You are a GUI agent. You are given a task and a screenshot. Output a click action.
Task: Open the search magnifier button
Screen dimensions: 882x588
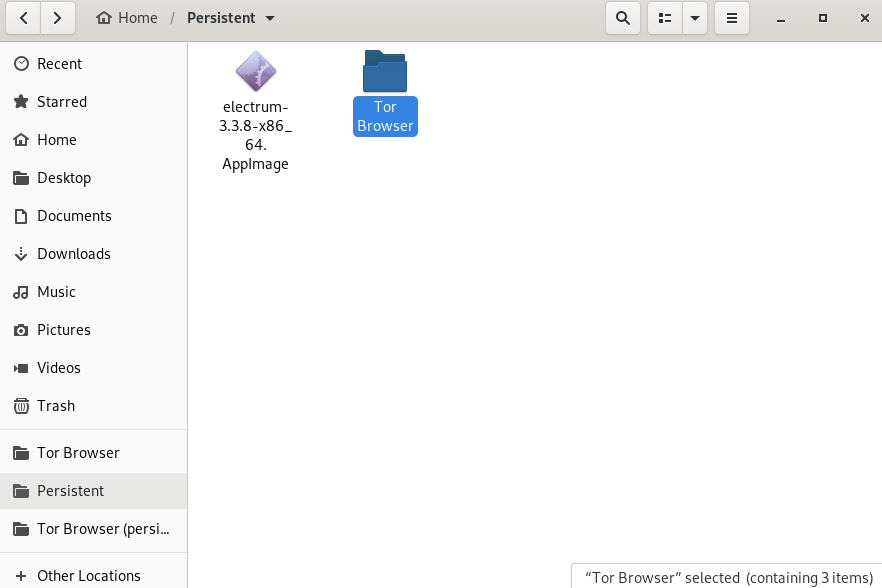[623, 18]
